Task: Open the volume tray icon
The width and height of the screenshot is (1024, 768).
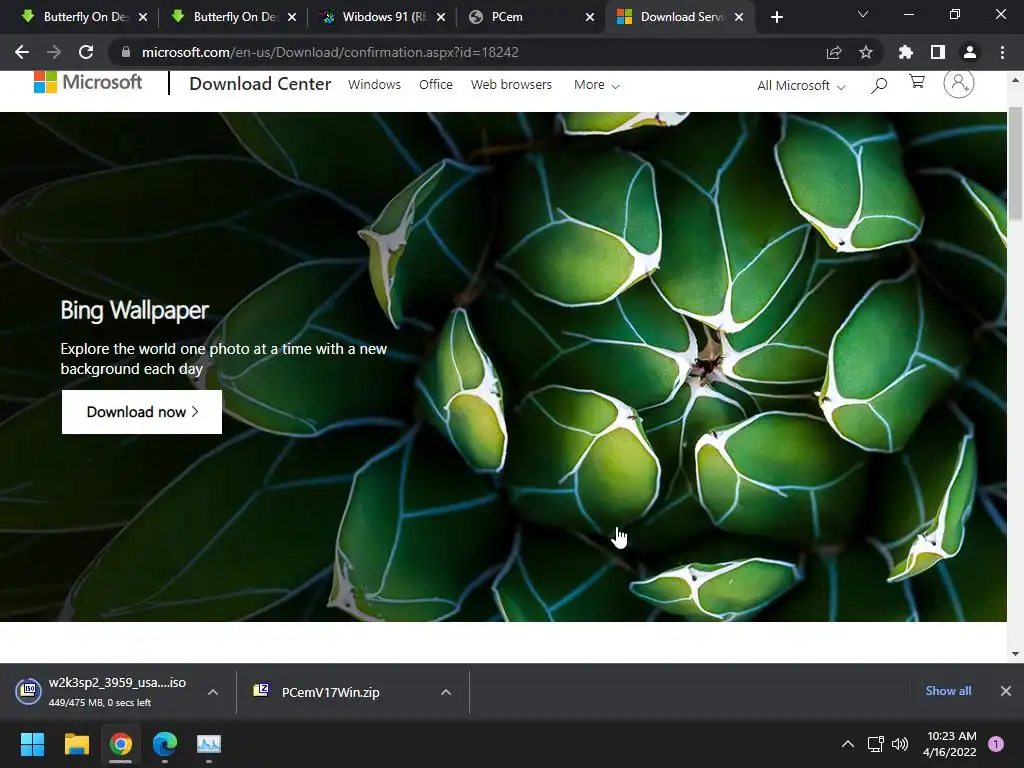Action: coord(900,744)
